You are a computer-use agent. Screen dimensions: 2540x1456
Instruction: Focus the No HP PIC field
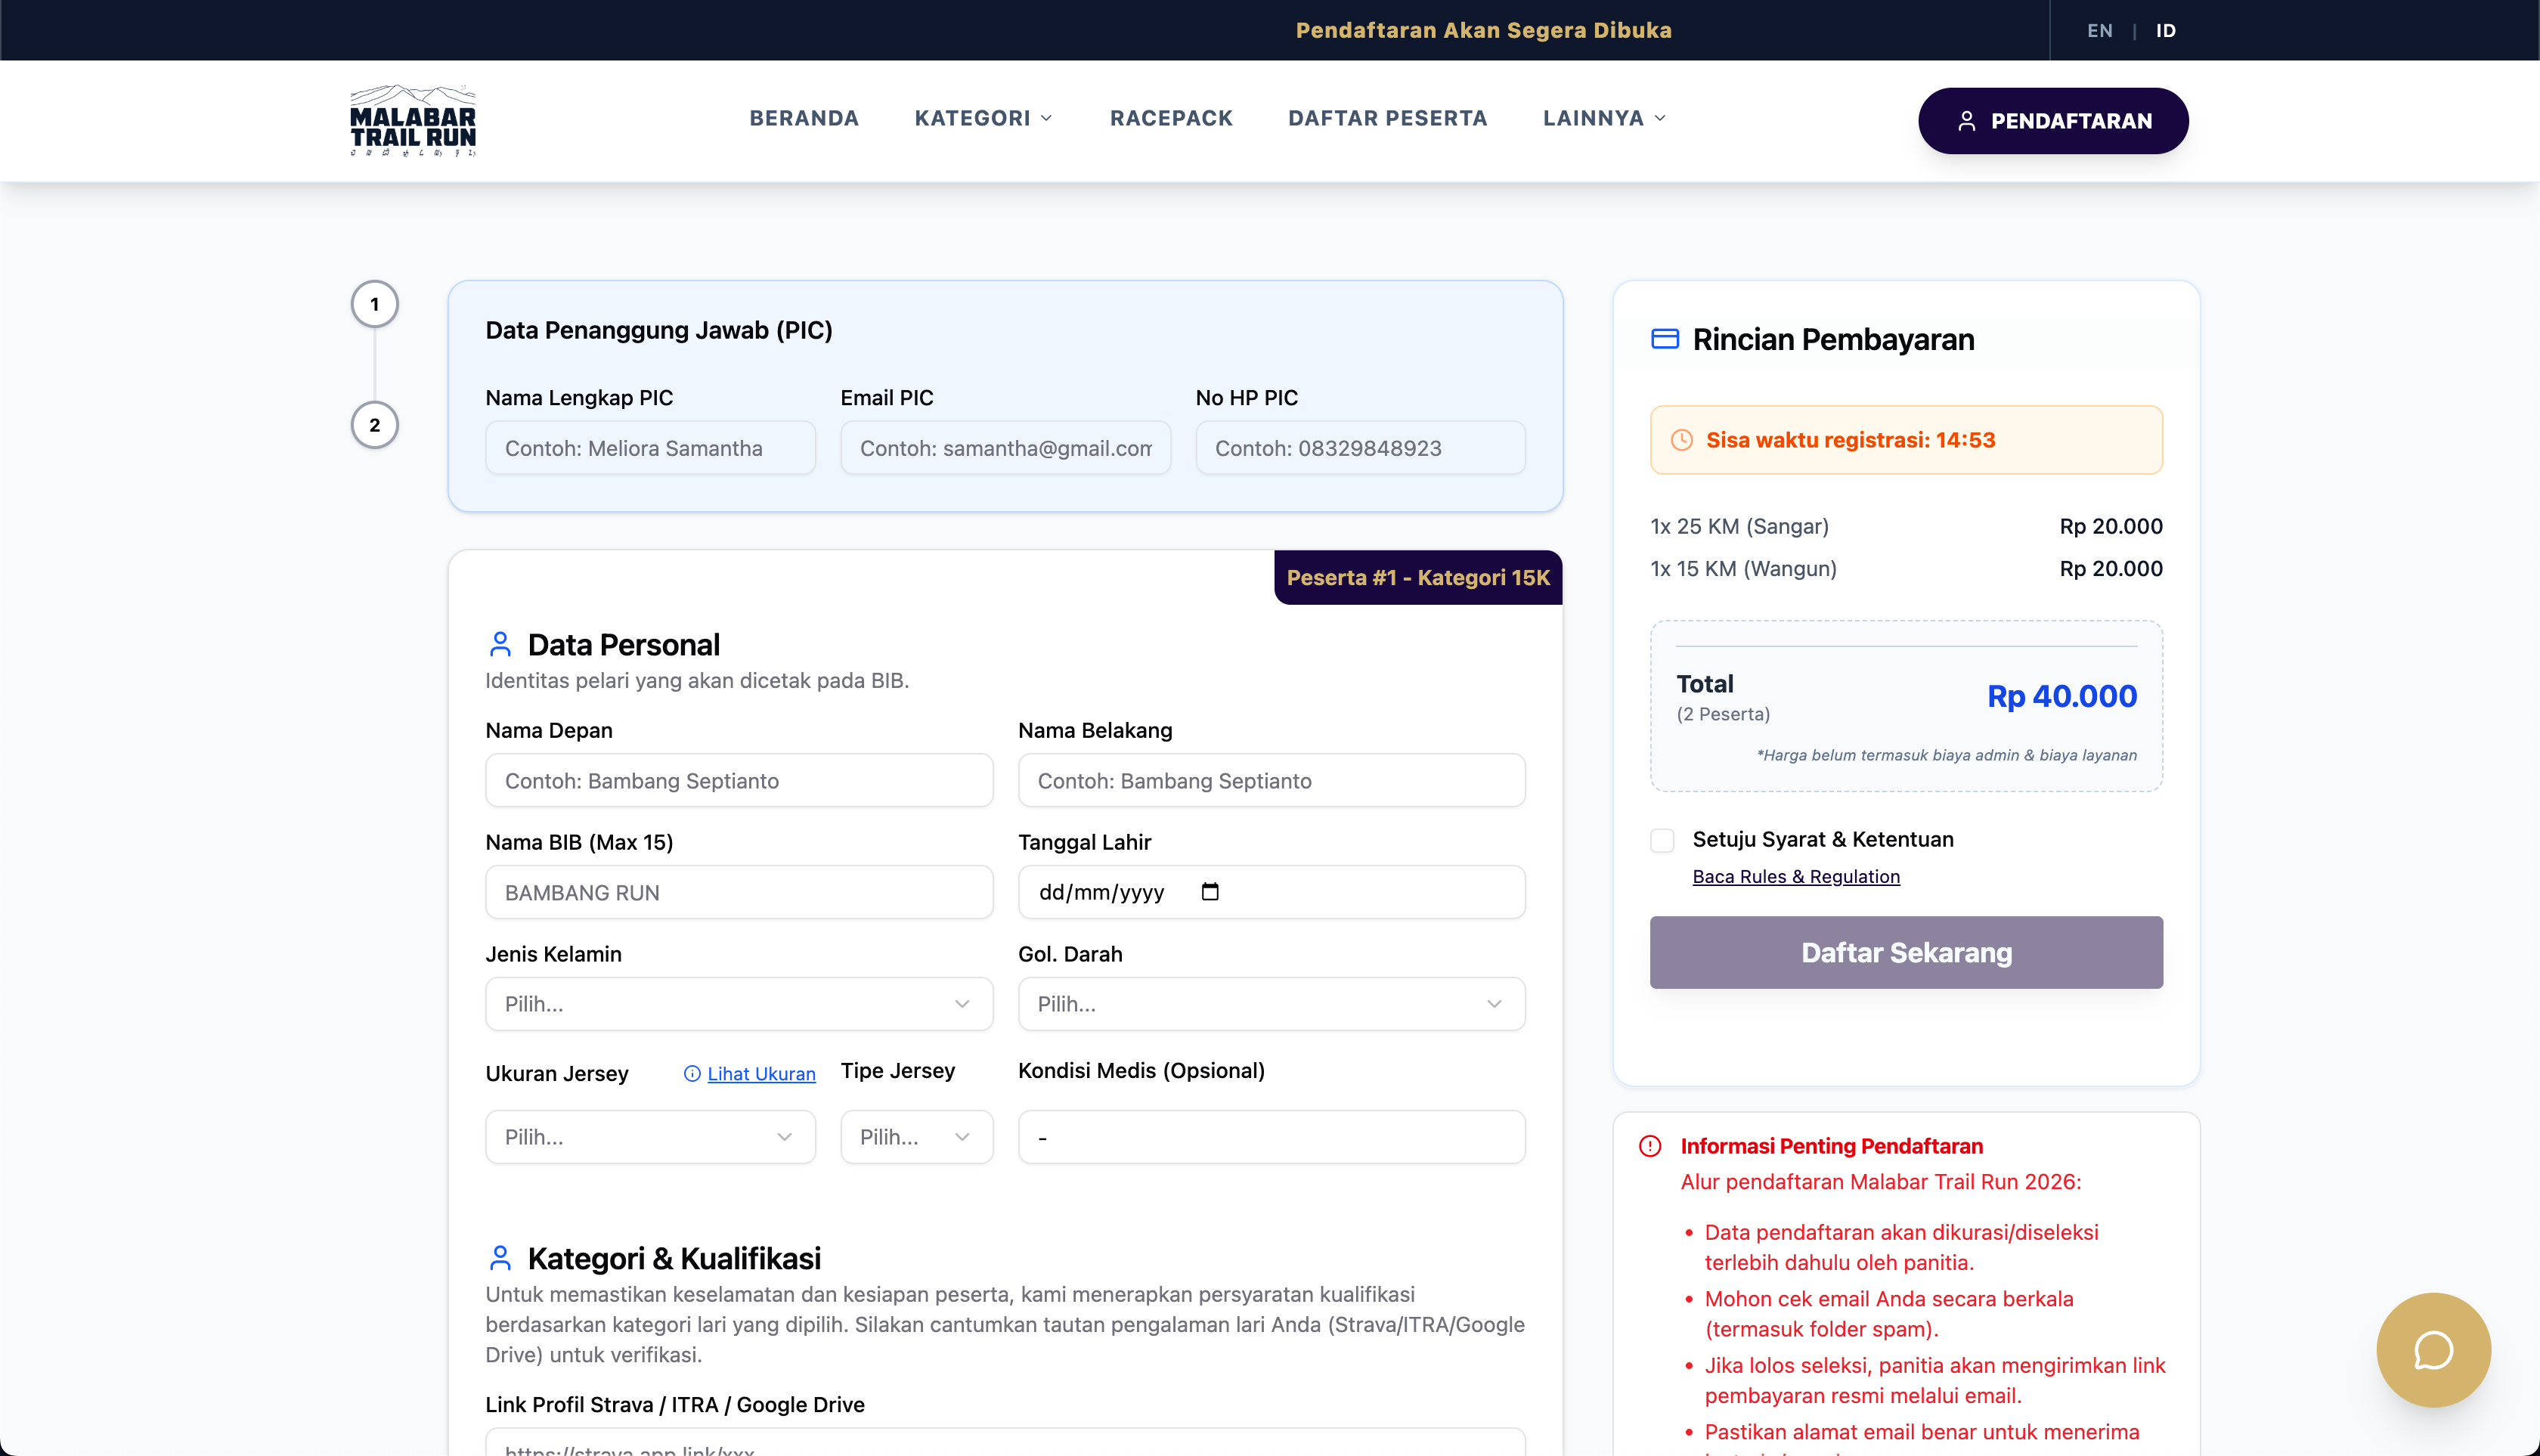pyautogui.click(x=1360, y=448)
